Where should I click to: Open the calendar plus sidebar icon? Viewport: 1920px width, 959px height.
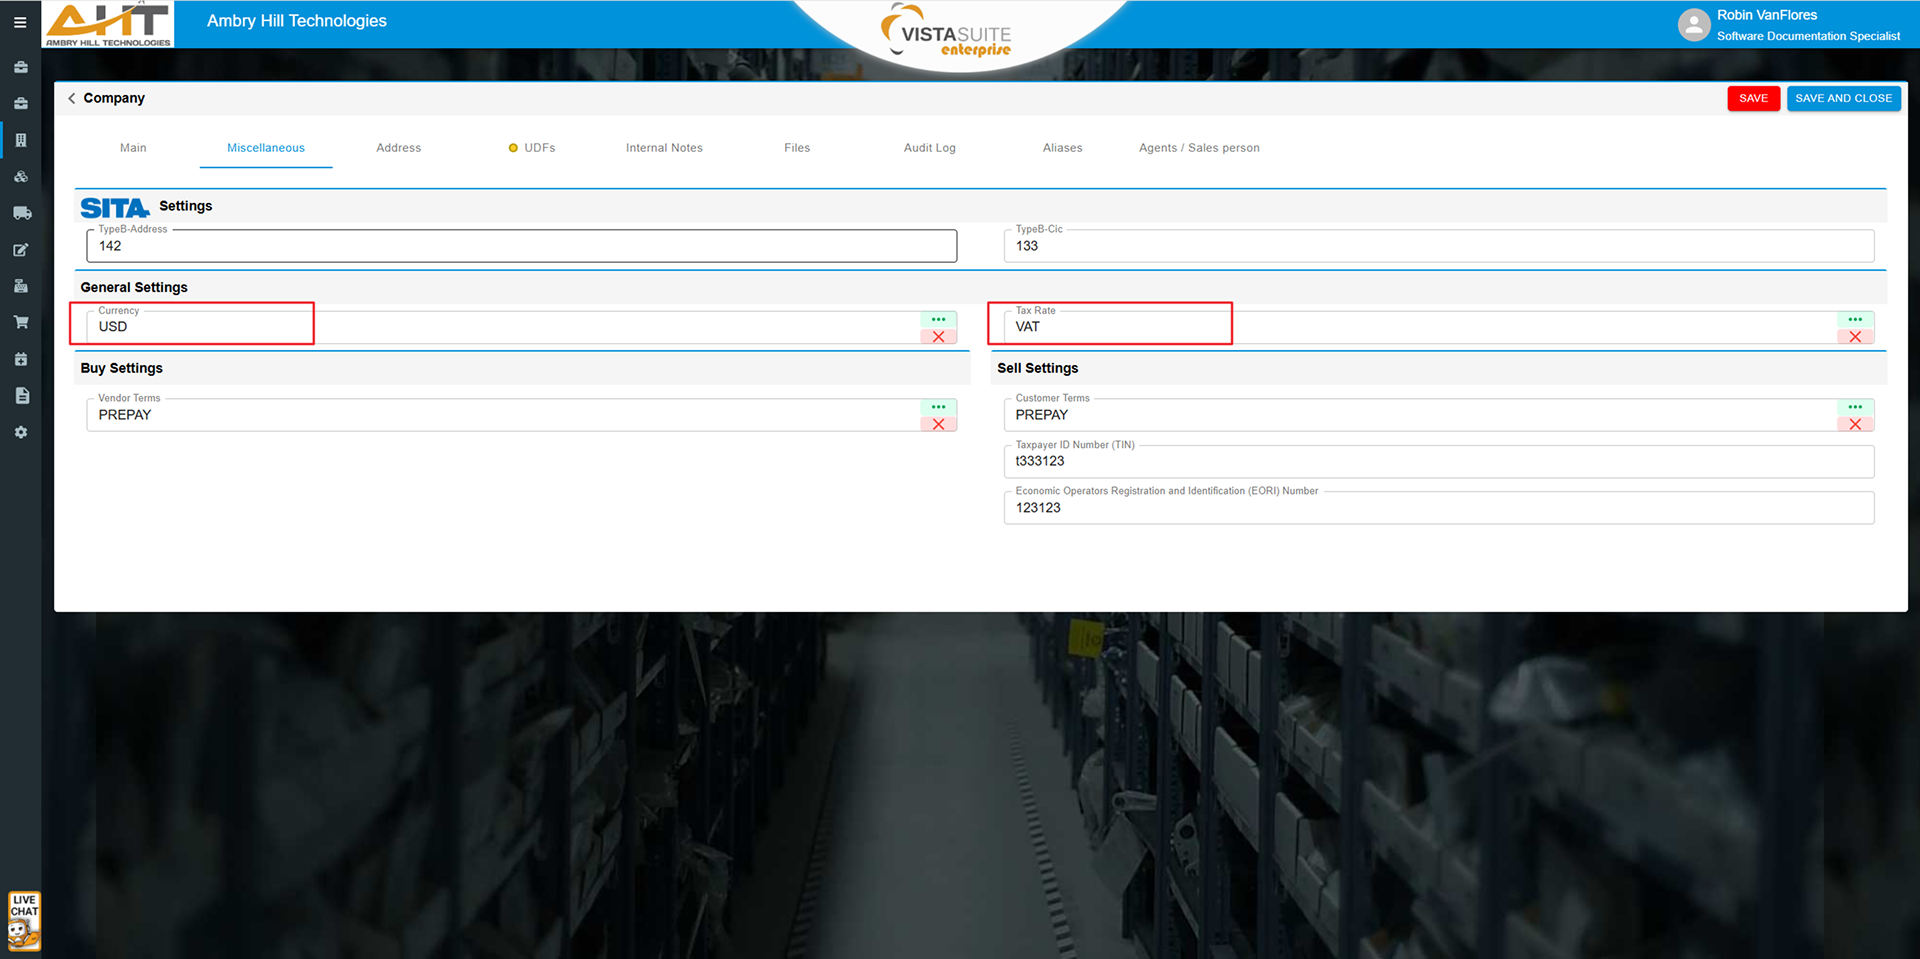tap(21, 359)
